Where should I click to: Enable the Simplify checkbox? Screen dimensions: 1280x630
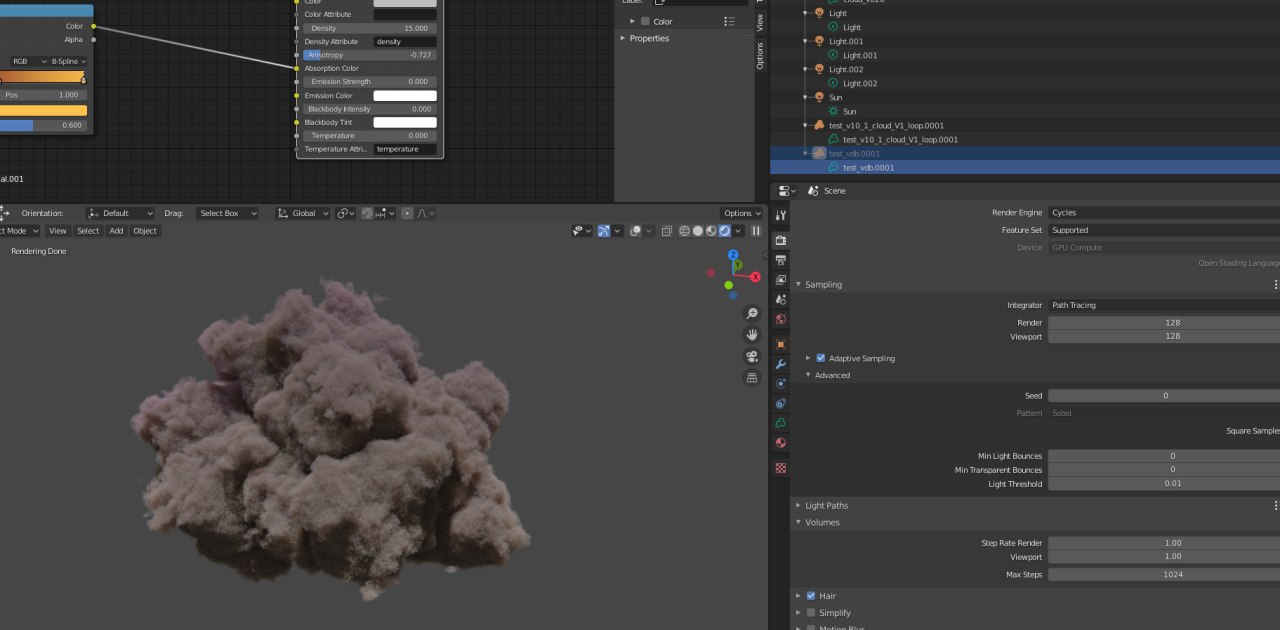point(811,613)
